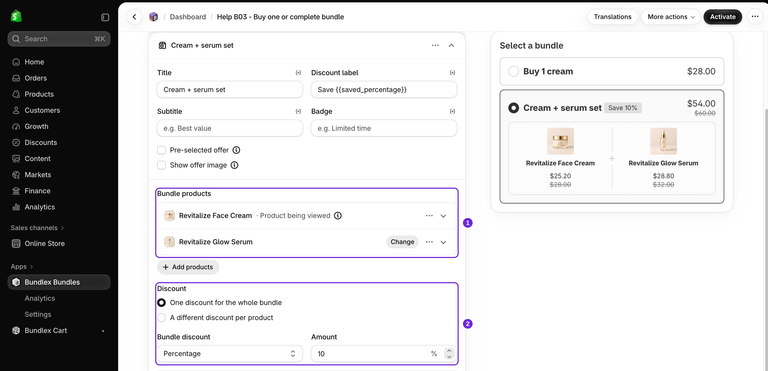Click the Shopify logo icon

pos(16,16)
